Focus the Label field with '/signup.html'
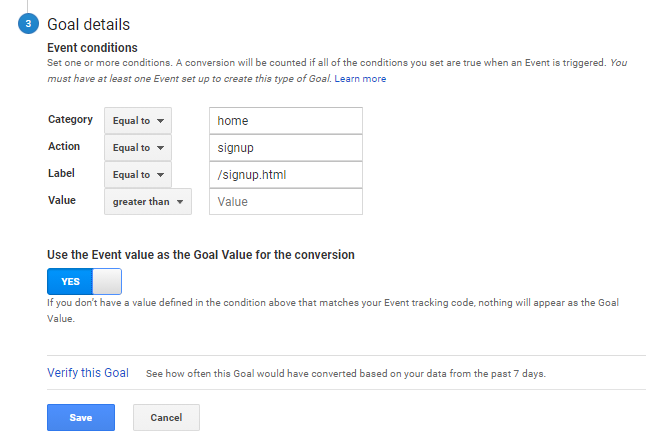Image resolution: width=651 pixels, height=432 pixels. point(285,175)
